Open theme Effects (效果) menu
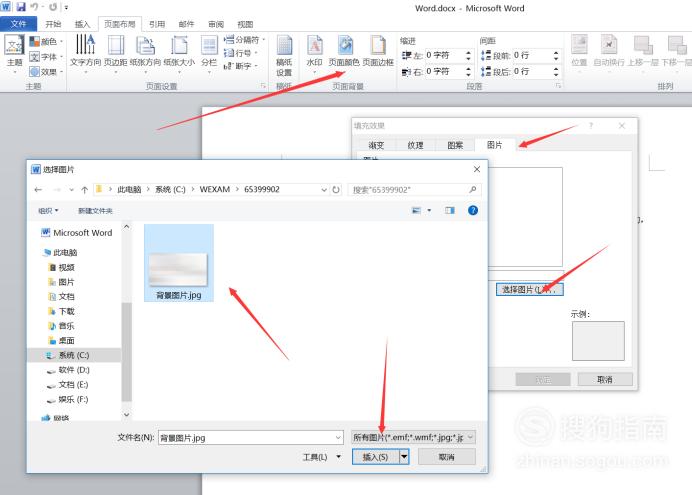 tap(46, 71)
